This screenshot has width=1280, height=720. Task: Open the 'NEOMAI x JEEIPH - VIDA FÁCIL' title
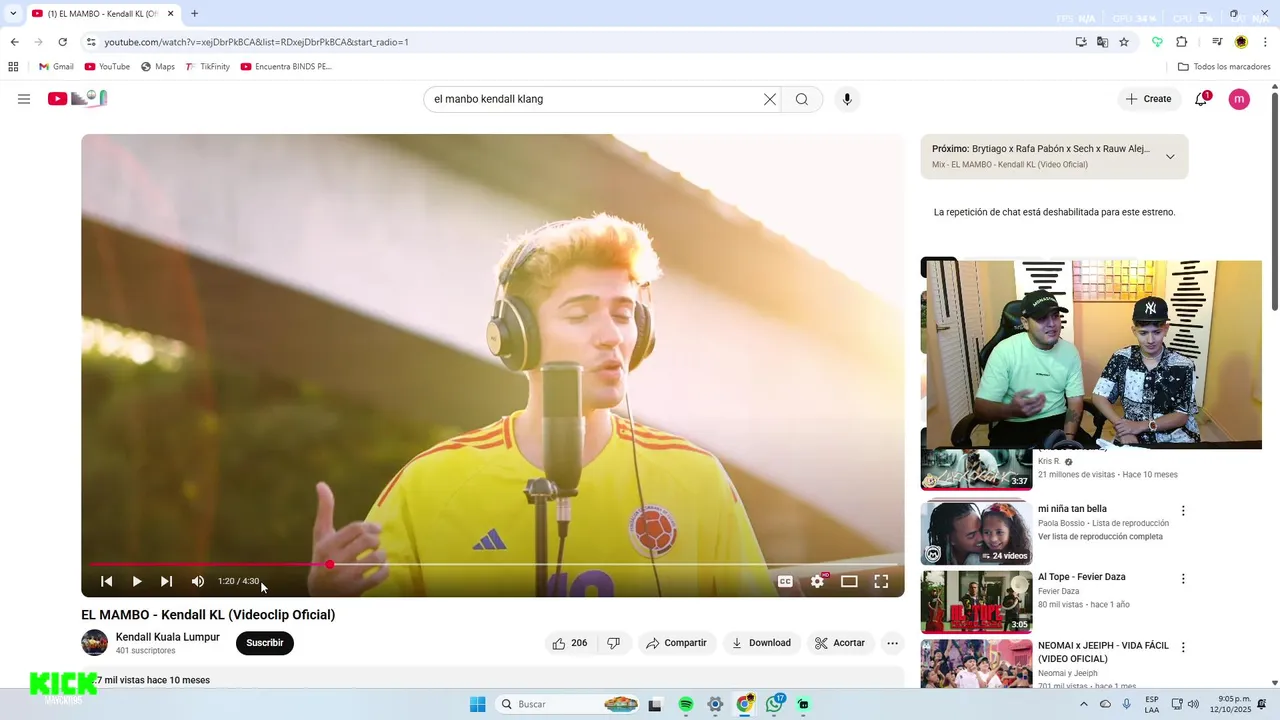(1103, 652)
